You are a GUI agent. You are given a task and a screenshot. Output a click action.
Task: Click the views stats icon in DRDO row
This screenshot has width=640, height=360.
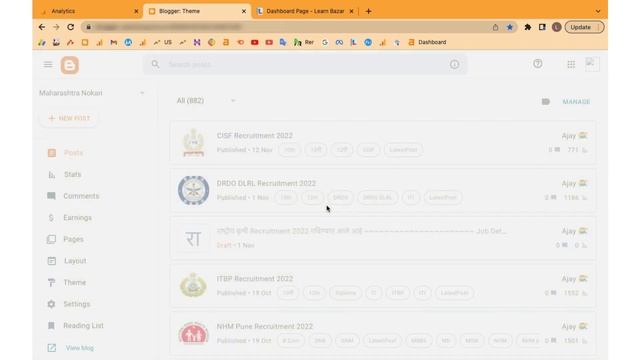click(584, 198)
